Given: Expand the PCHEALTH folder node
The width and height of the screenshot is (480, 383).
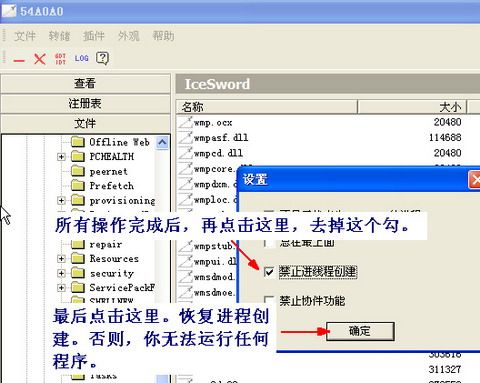Looking at the screenshot, I should pyautogui.click(x=61, y=157).
